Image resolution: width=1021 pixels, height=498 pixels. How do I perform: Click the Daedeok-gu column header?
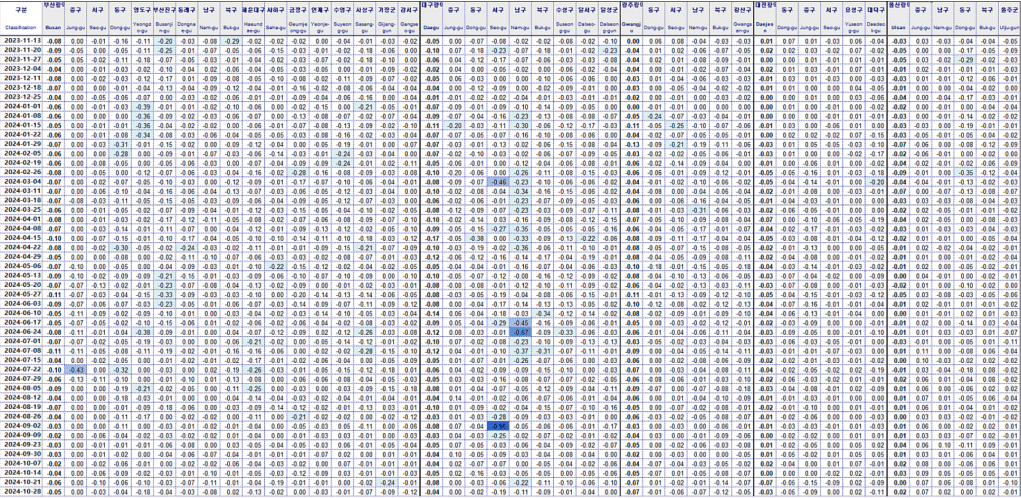874,20
